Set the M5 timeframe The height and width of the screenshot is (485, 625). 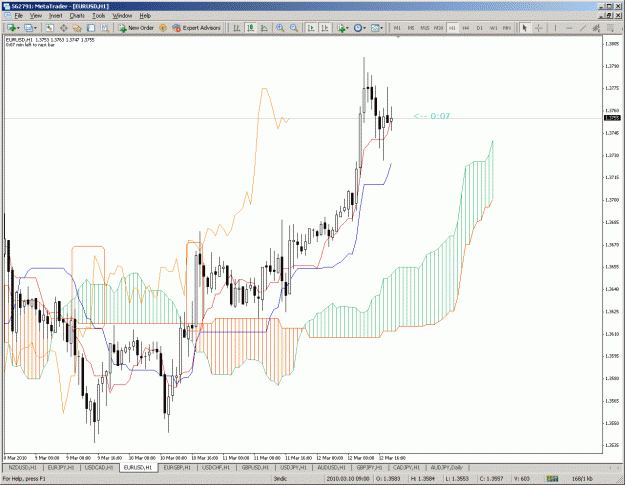tap(411, 28)
